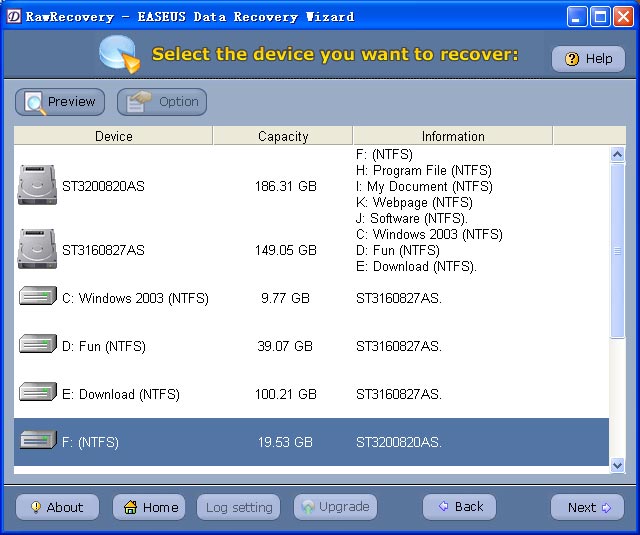Click the disk recovery logo in header

pos(120,55)
